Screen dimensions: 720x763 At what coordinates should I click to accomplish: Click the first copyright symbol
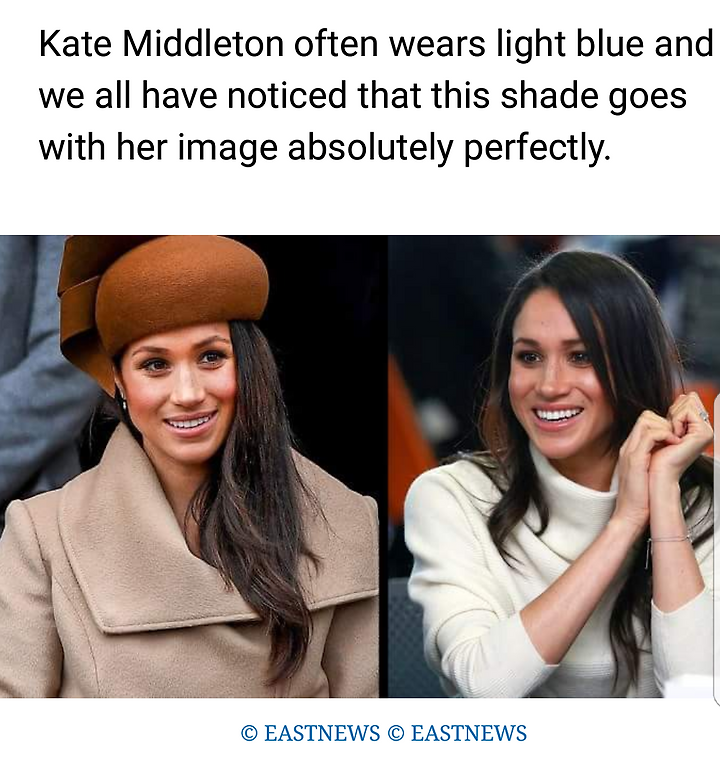point(249,733)
